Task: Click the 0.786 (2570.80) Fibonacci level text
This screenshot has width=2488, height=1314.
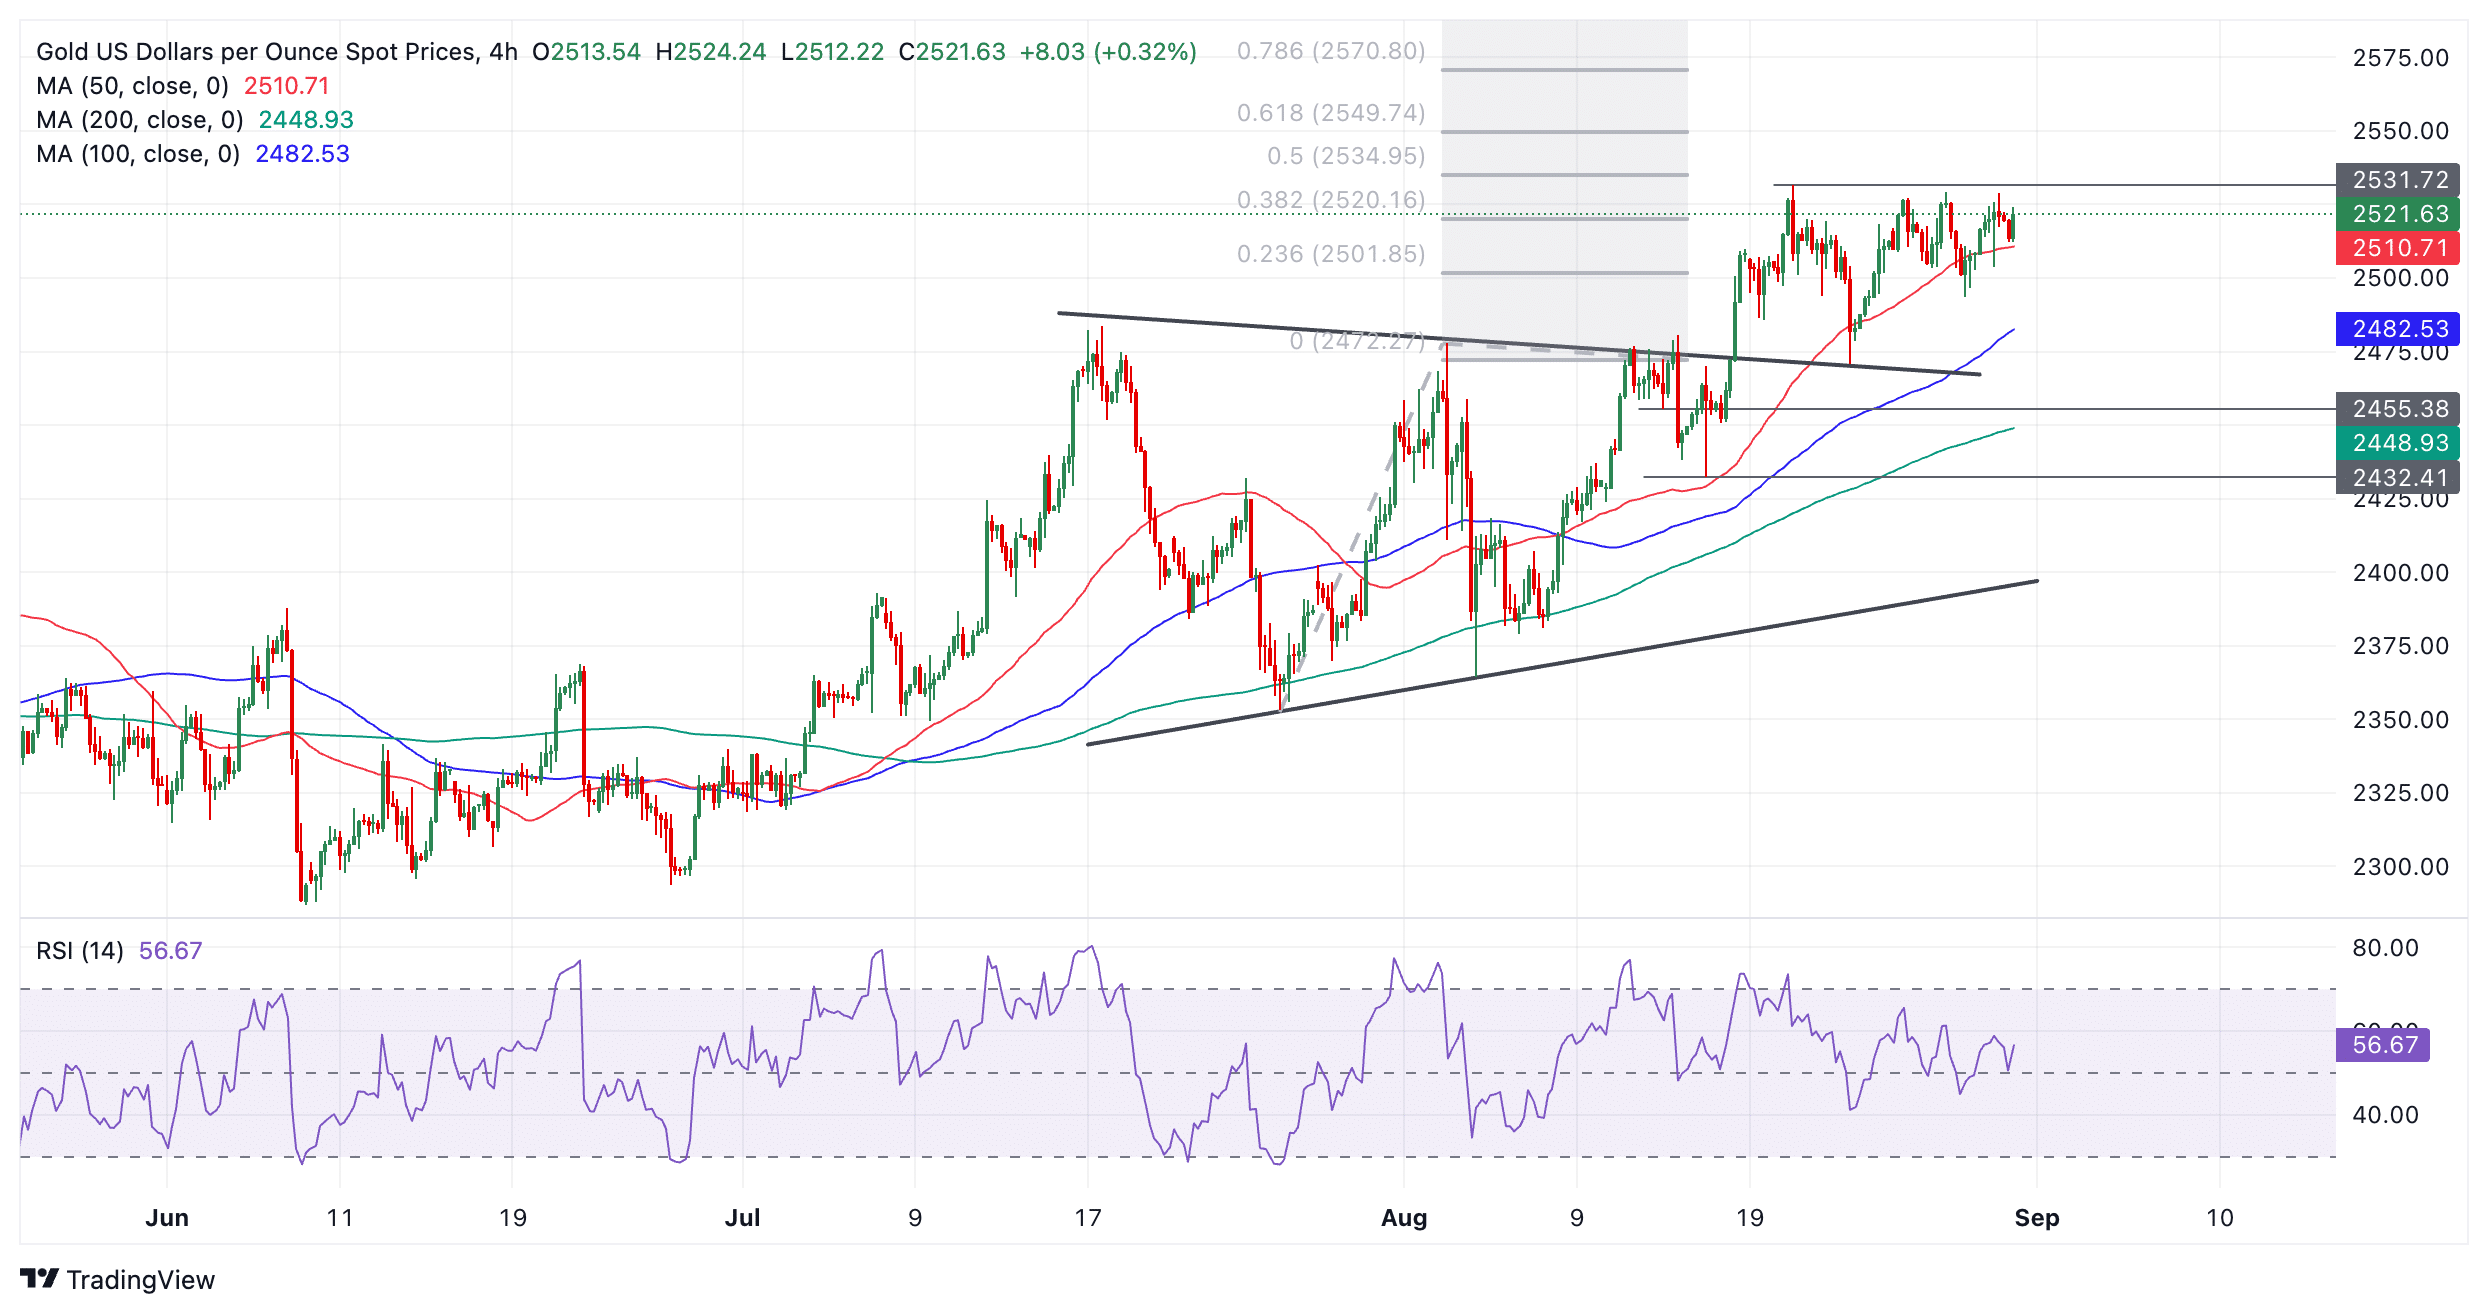Action: pos(1331,51)
